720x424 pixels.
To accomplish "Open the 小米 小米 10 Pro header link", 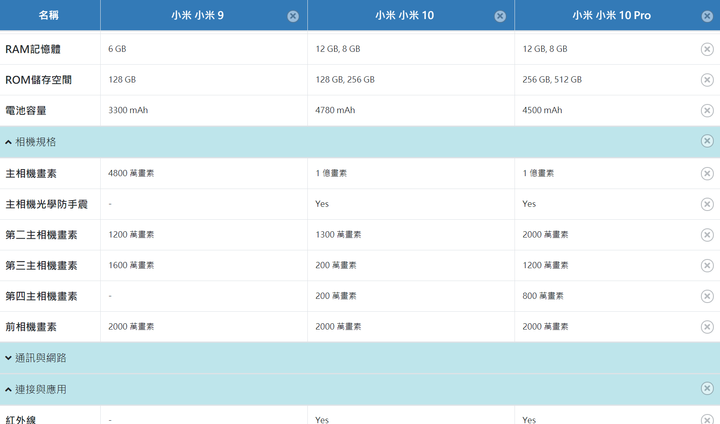I will [612, 16].
